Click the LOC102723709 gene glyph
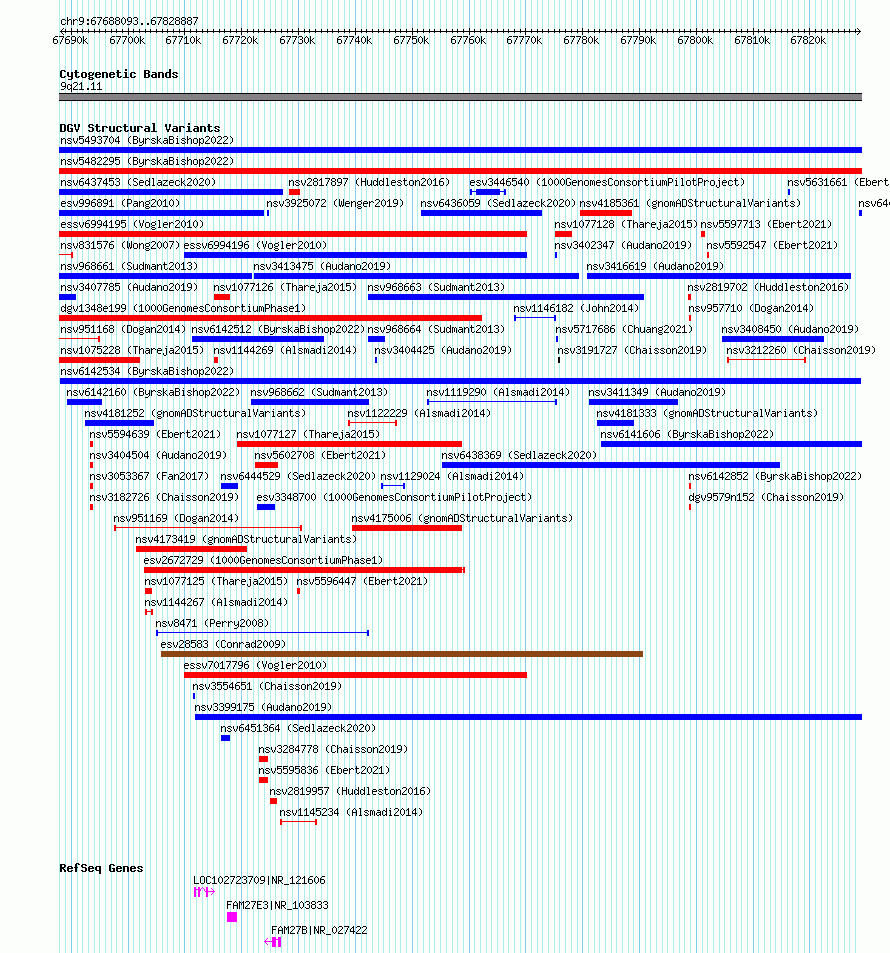 [204, 892]
